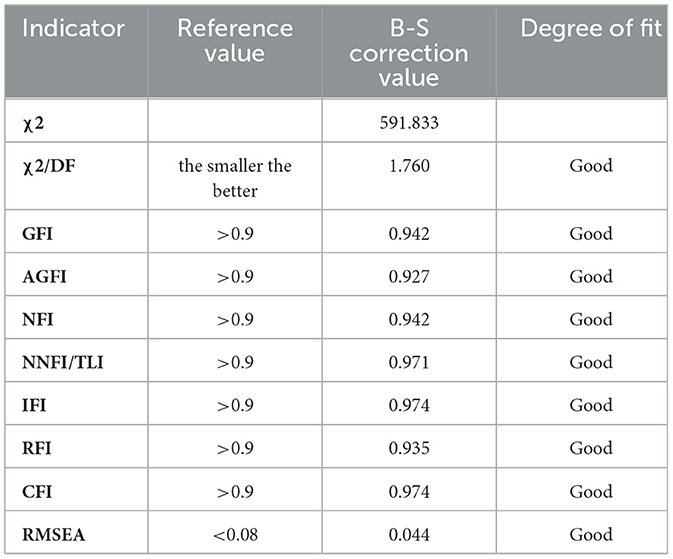
Task: Click the NFI row label
Action: point(38,319)
